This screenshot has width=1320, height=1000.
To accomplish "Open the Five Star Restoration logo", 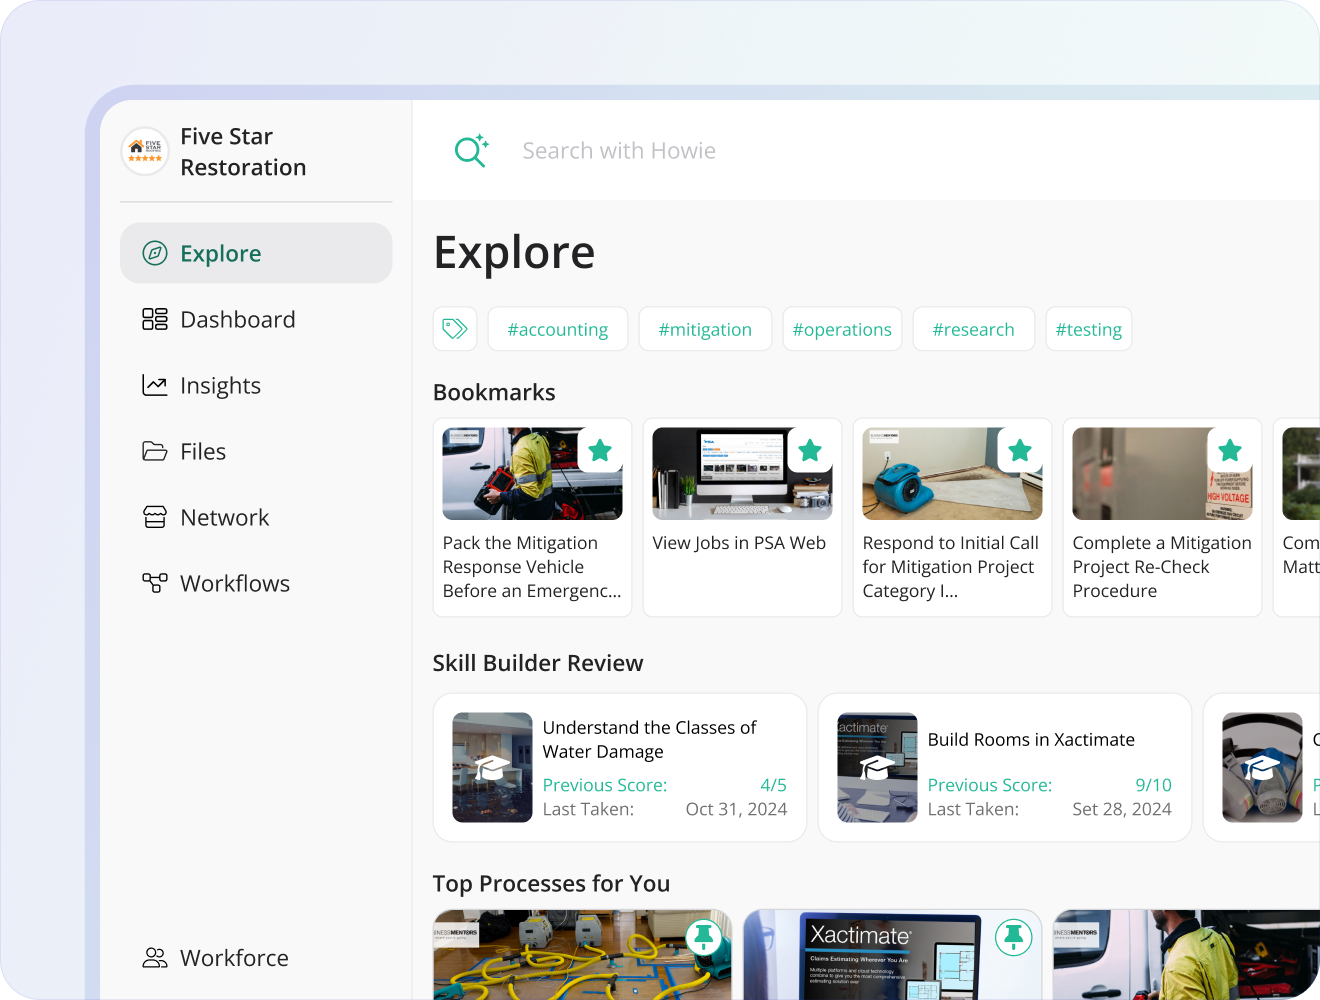I will tap(145, 152).
